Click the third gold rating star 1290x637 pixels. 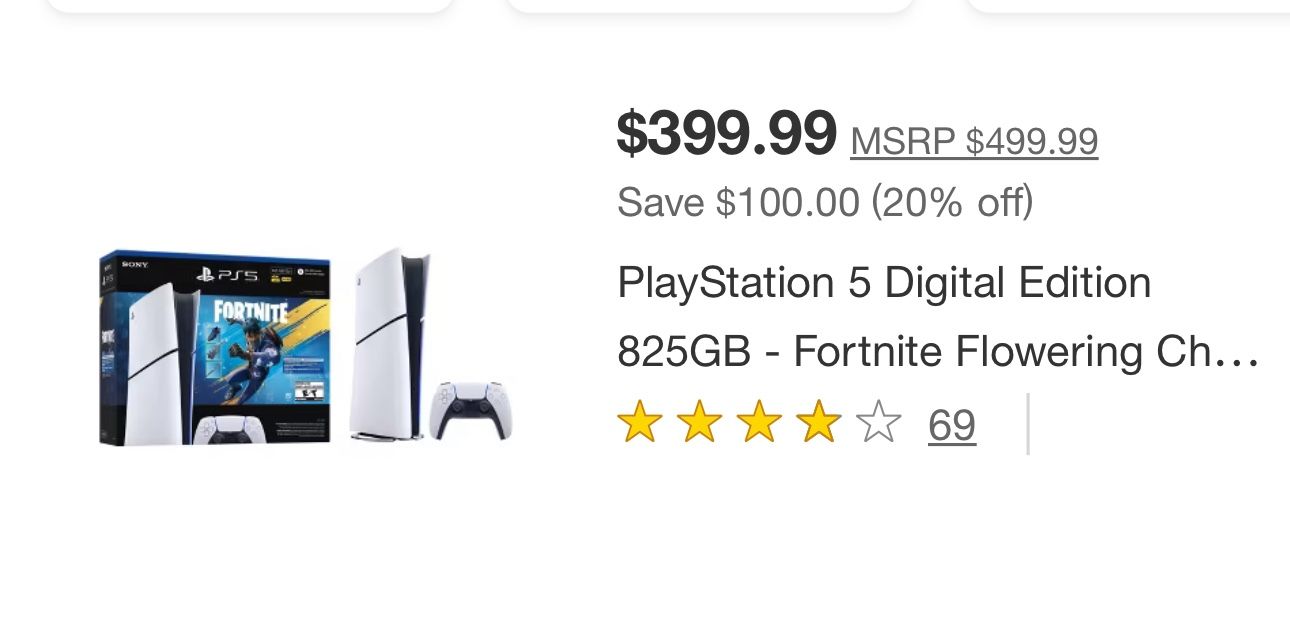pos(761,424)
